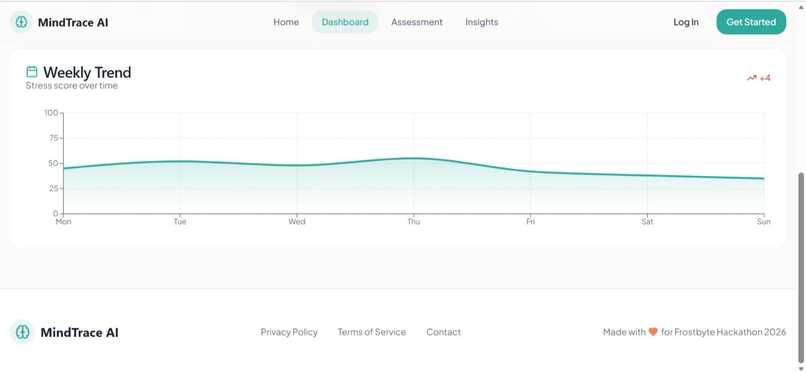The image size is (806, 373).
Task: Click the 75 value on the y-axis
Action: (x=53, y=138)
